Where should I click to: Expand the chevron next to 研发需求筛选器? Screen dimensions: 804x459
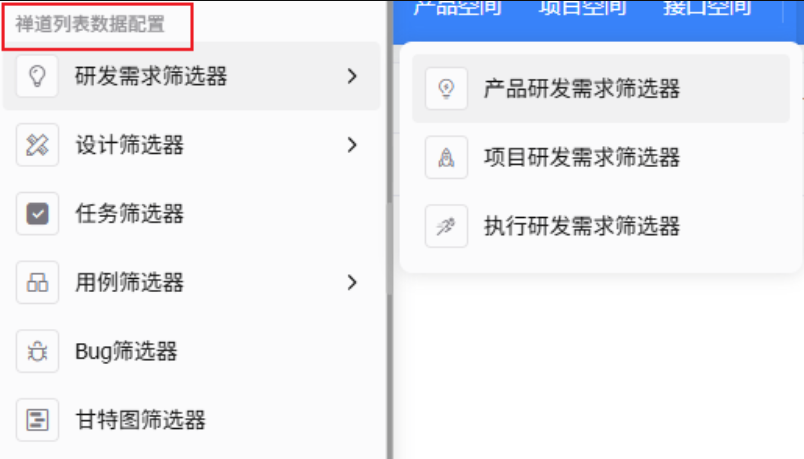pos(352,76)
